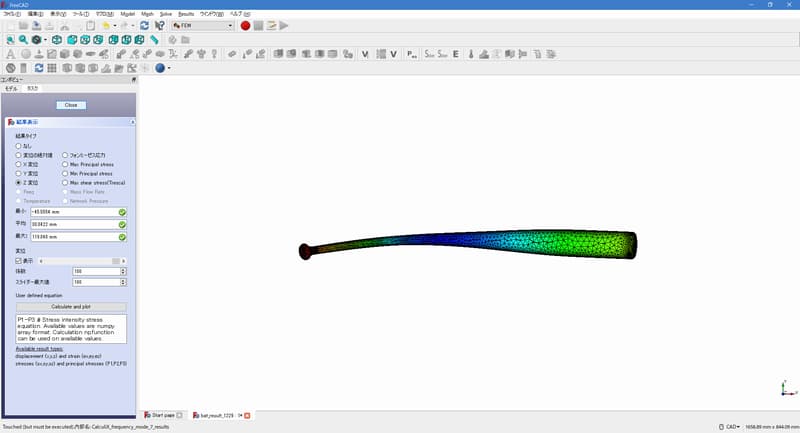Open the draw style dropdown arrow
The width and height of the screenshot is (800, 433).
tap(45, 40)
